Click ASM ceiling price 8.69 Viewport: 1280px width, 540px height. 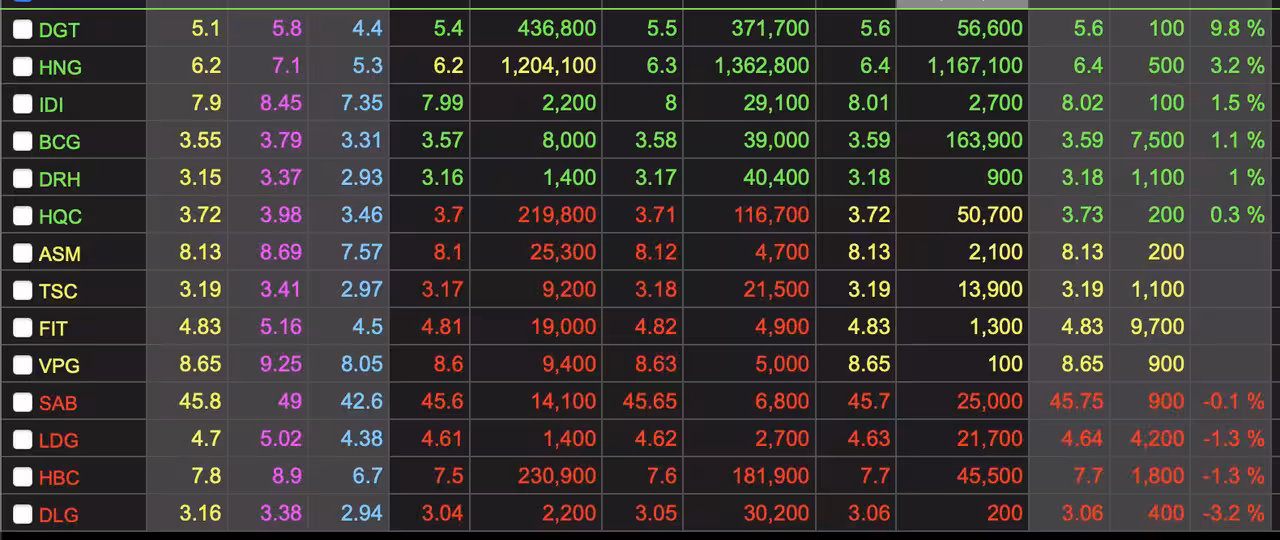[x=281, y=252]
